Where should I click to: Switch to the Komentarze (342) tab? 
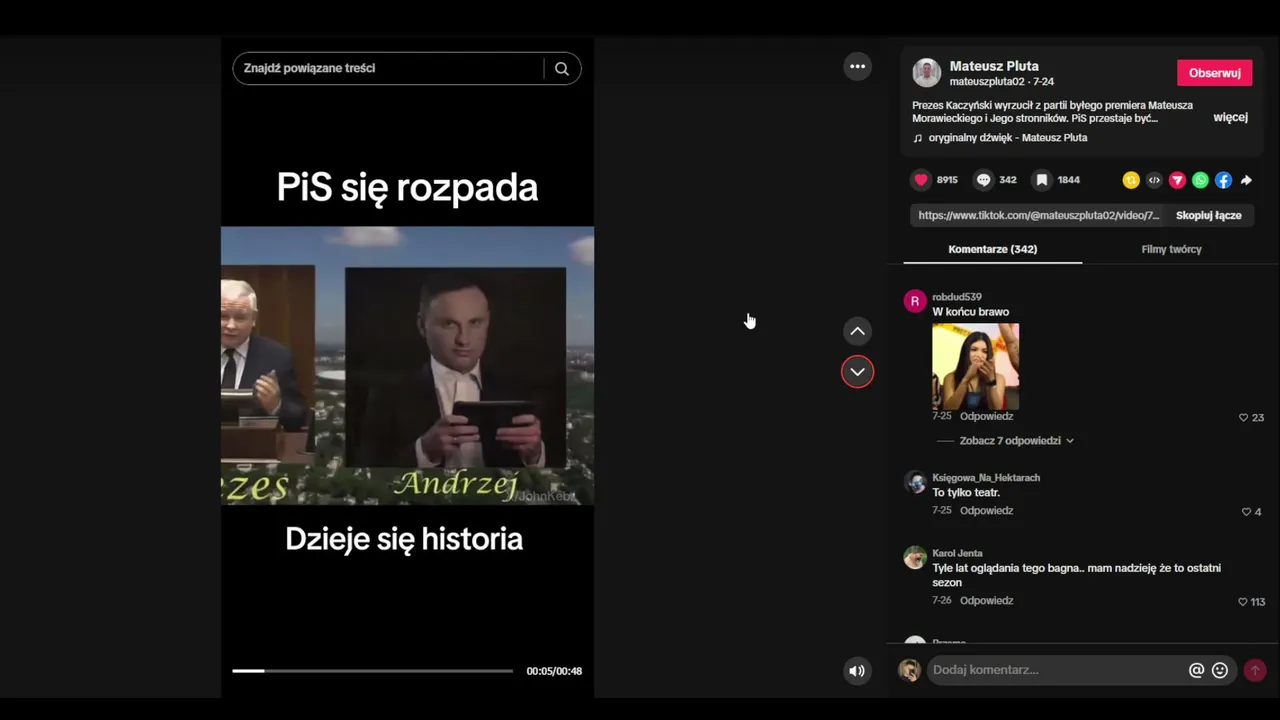click(992, 249)
